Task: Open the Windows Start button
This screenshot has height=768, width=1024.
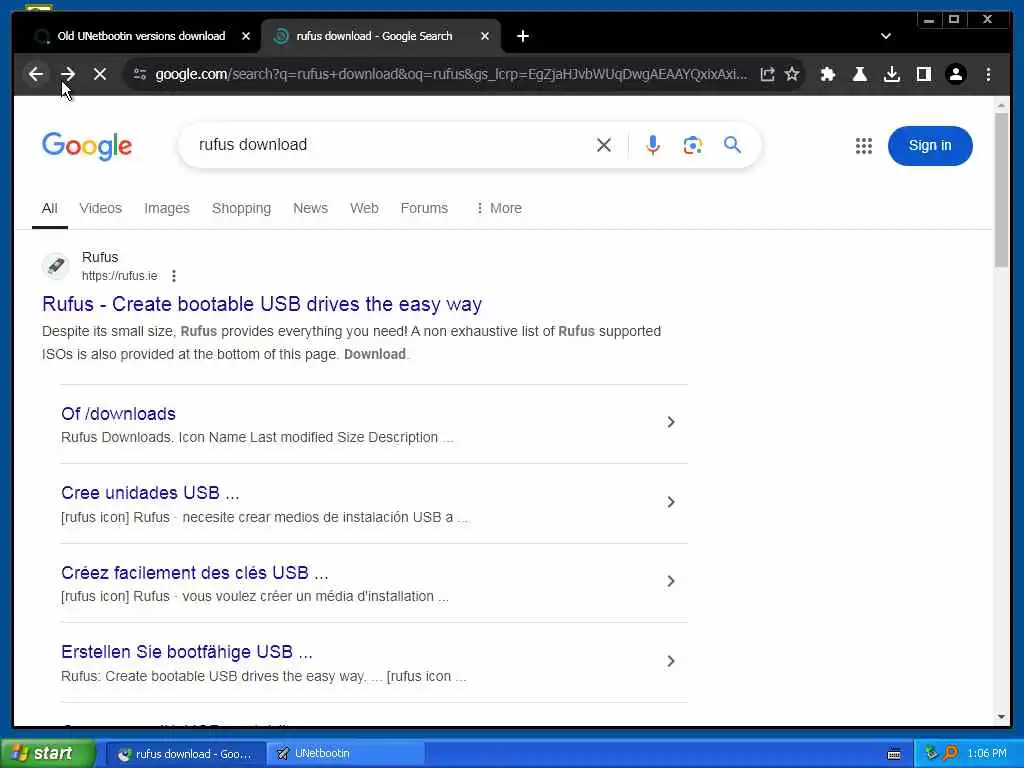Action: pyautogui.click(x=48, y=754)
